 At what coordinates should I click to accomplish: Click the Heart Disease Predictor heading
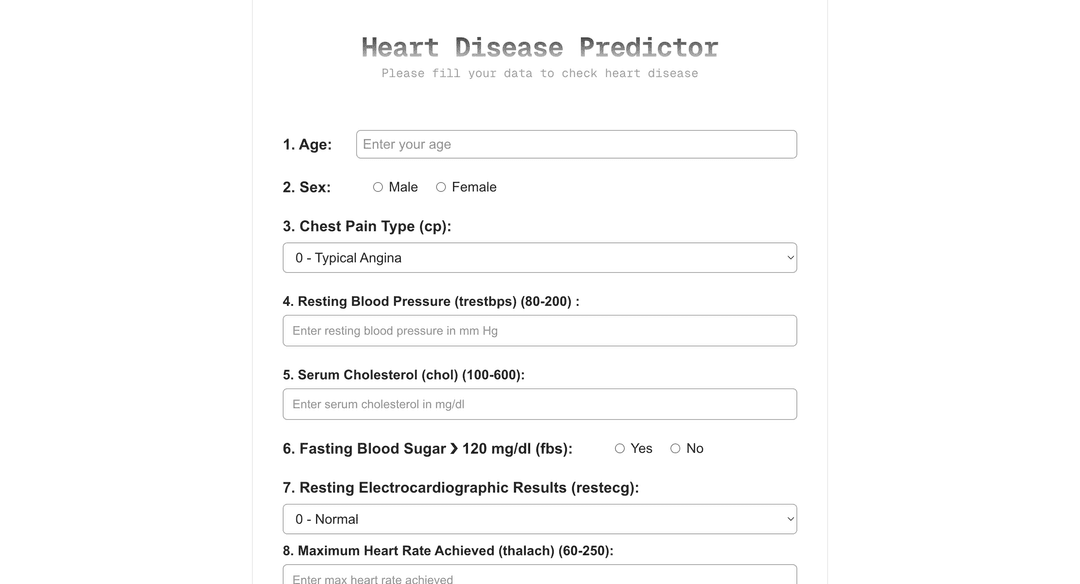pos(540,47)
